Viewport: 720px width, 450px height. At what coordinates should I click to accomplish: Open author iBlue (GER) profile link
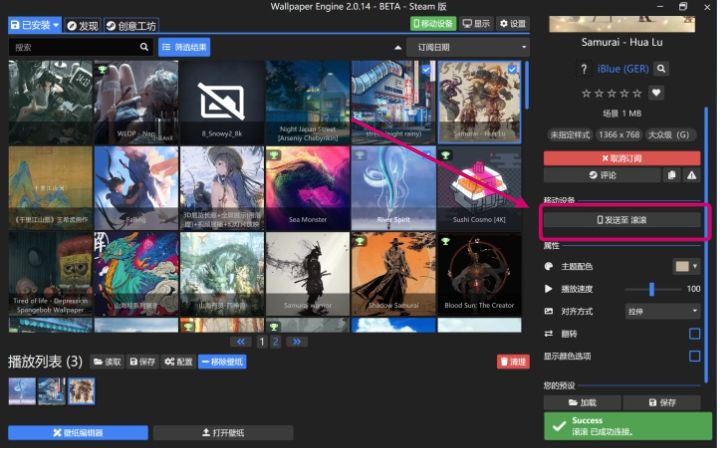(623, 69)
